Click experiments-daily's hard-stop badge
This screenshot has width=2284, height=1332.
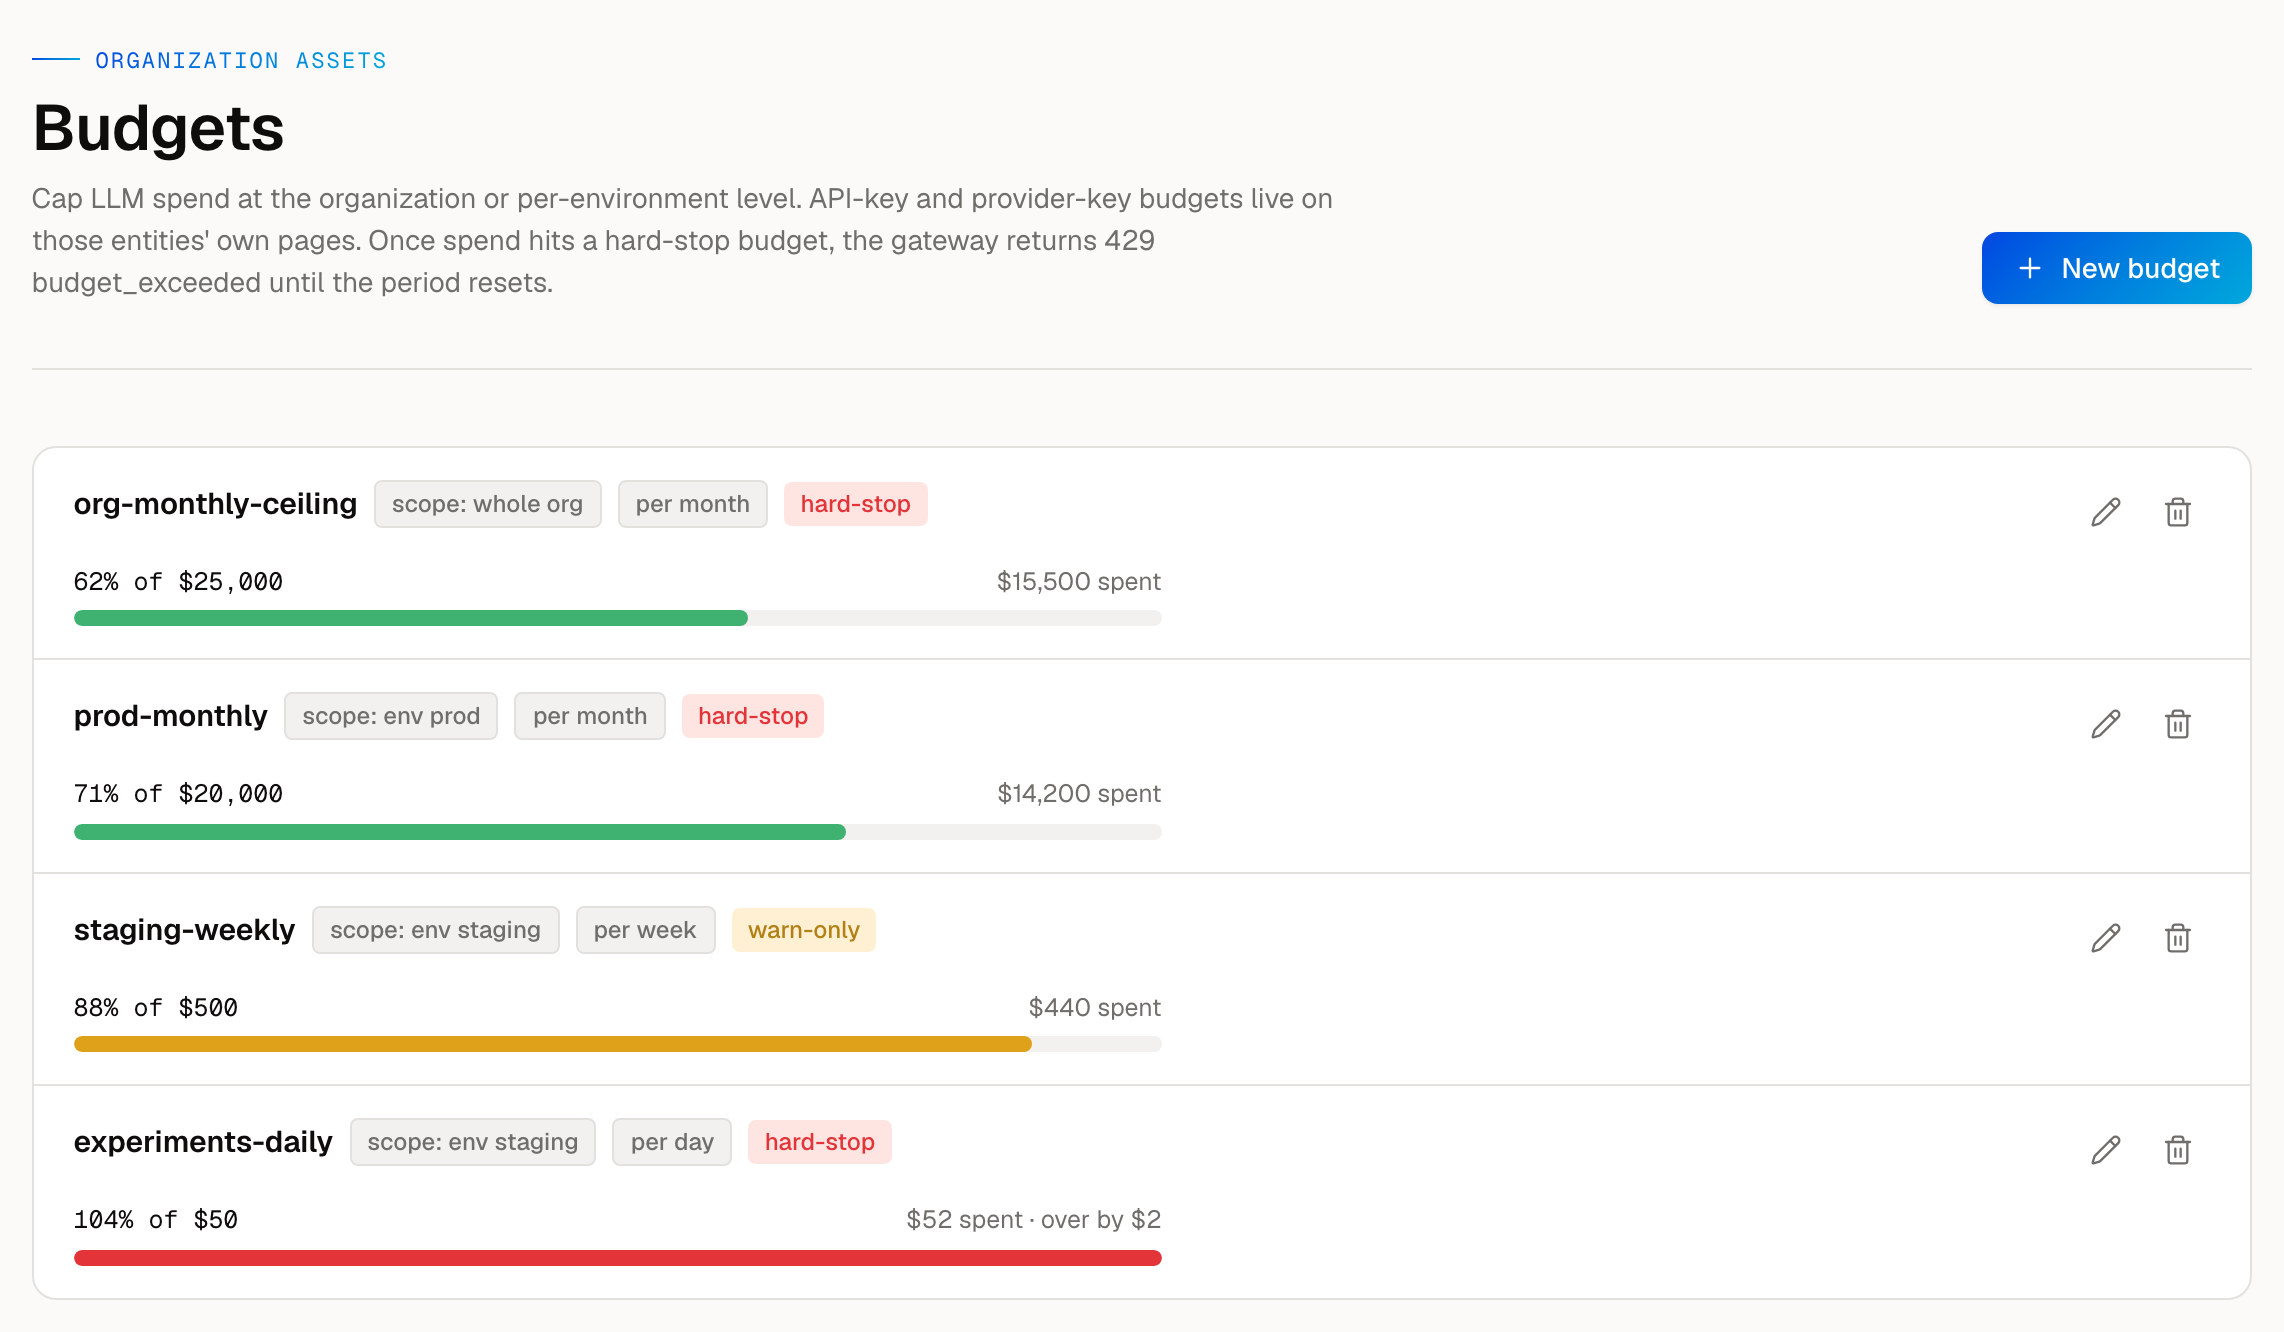(x=820, y=1142)
